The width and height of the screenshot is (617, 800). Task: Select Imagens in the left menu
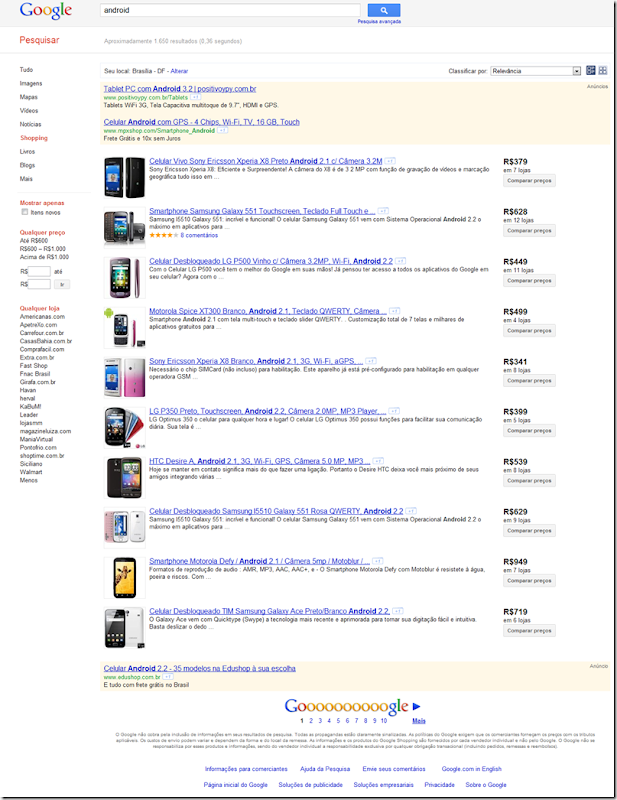(31, 84)
